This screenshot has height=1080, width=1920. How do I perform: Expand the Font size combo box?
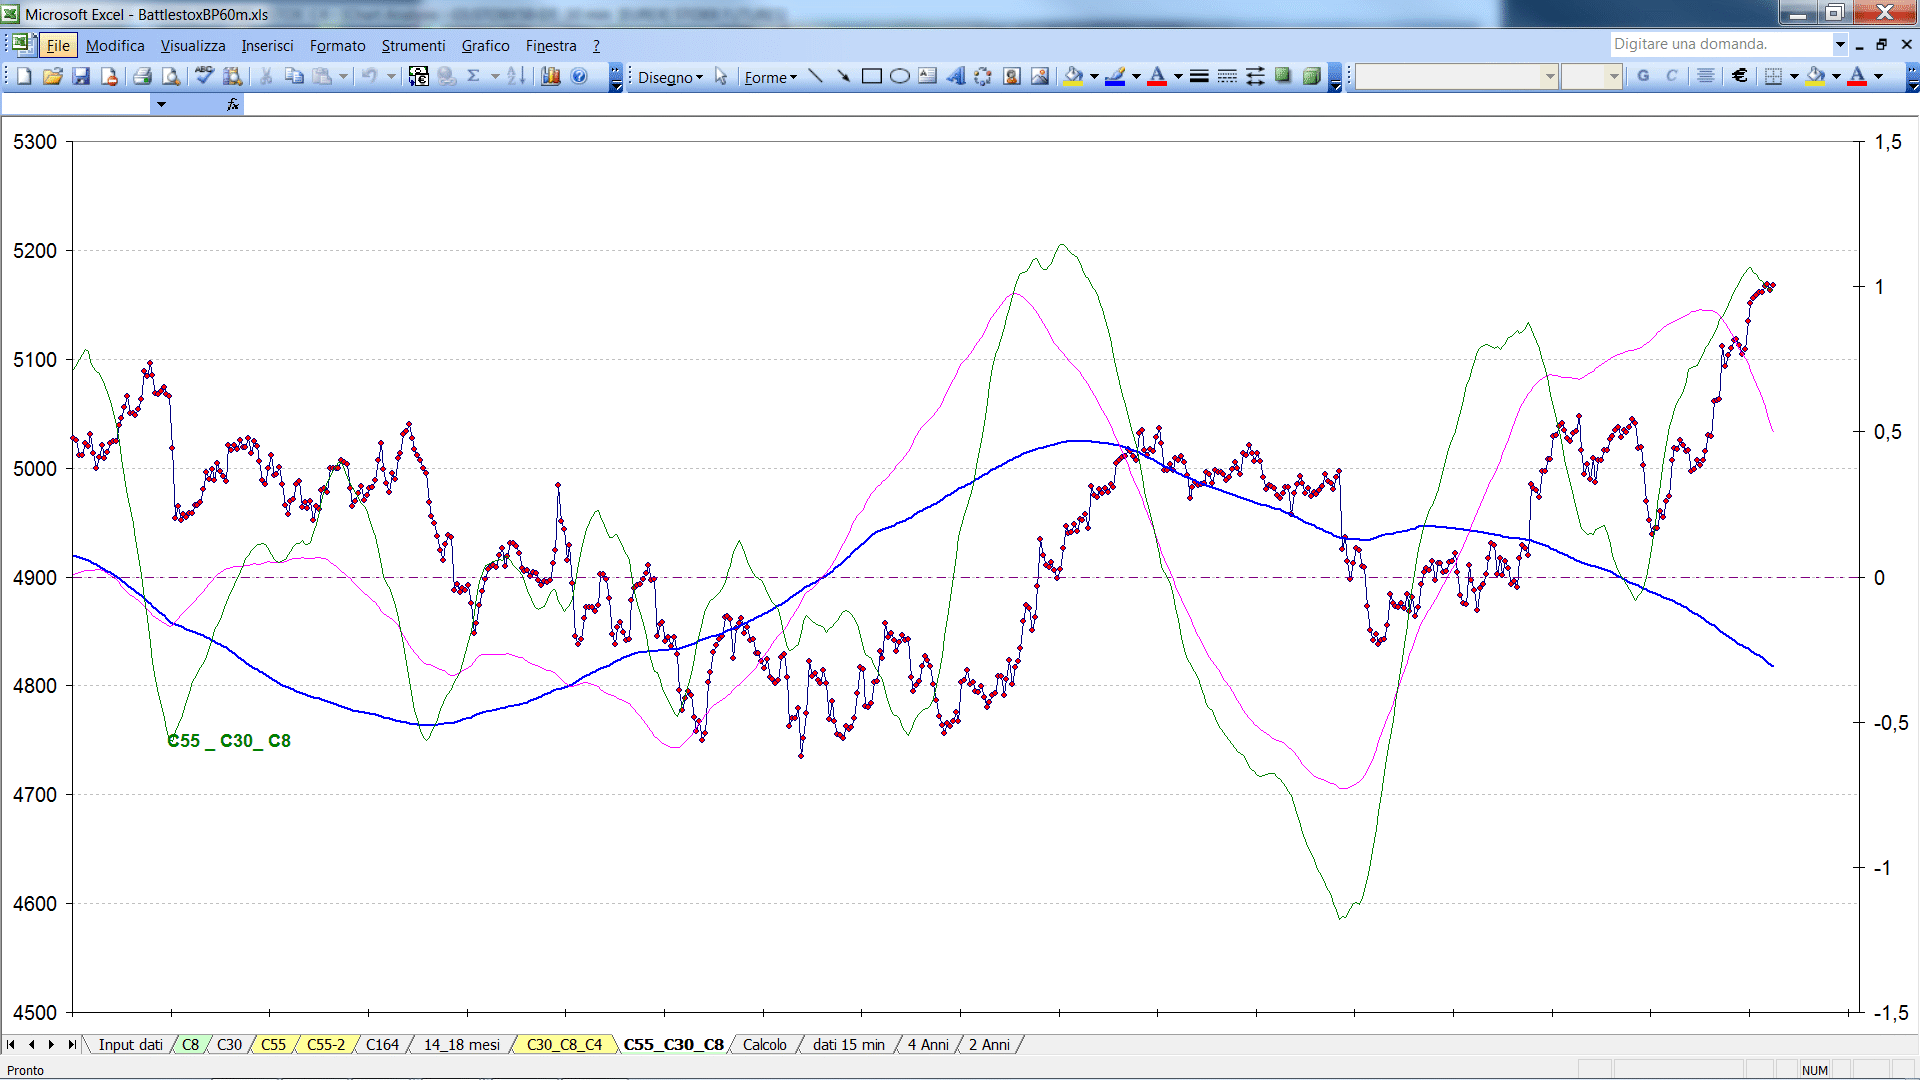[1613, 76]
